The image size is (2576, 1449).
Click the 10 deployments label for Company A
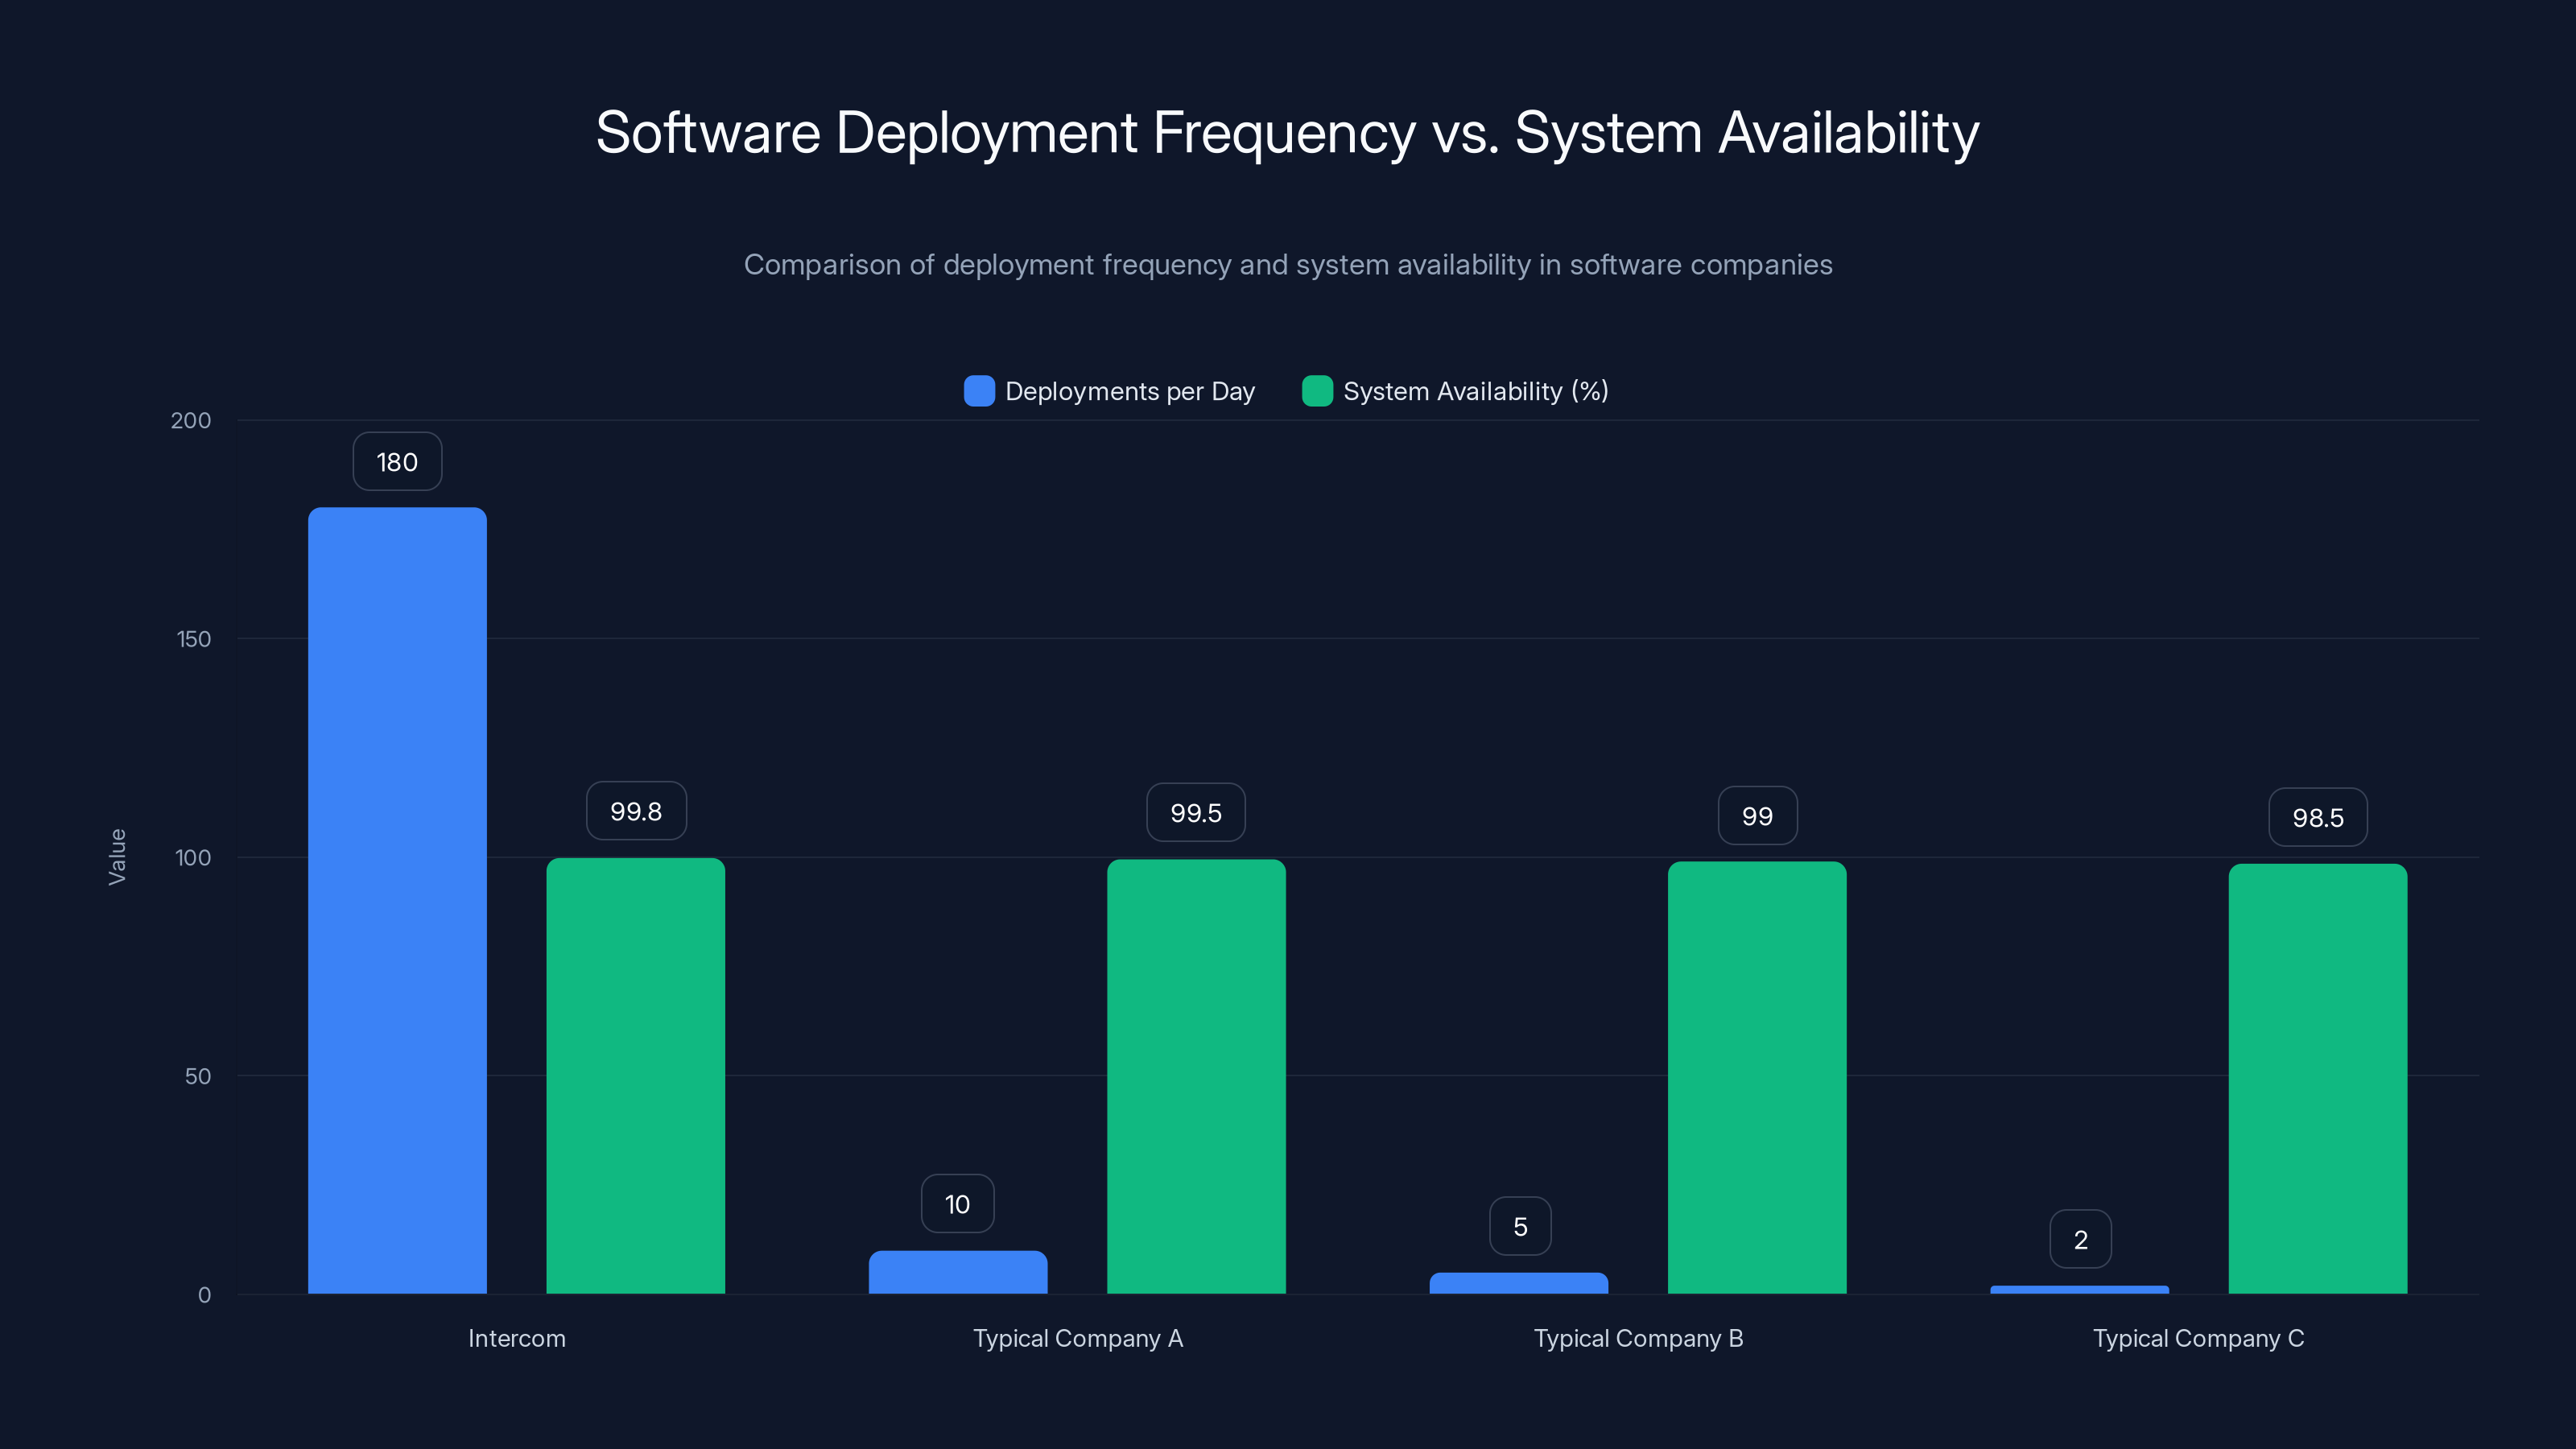pyautogui.click(x=957, y=1203)
